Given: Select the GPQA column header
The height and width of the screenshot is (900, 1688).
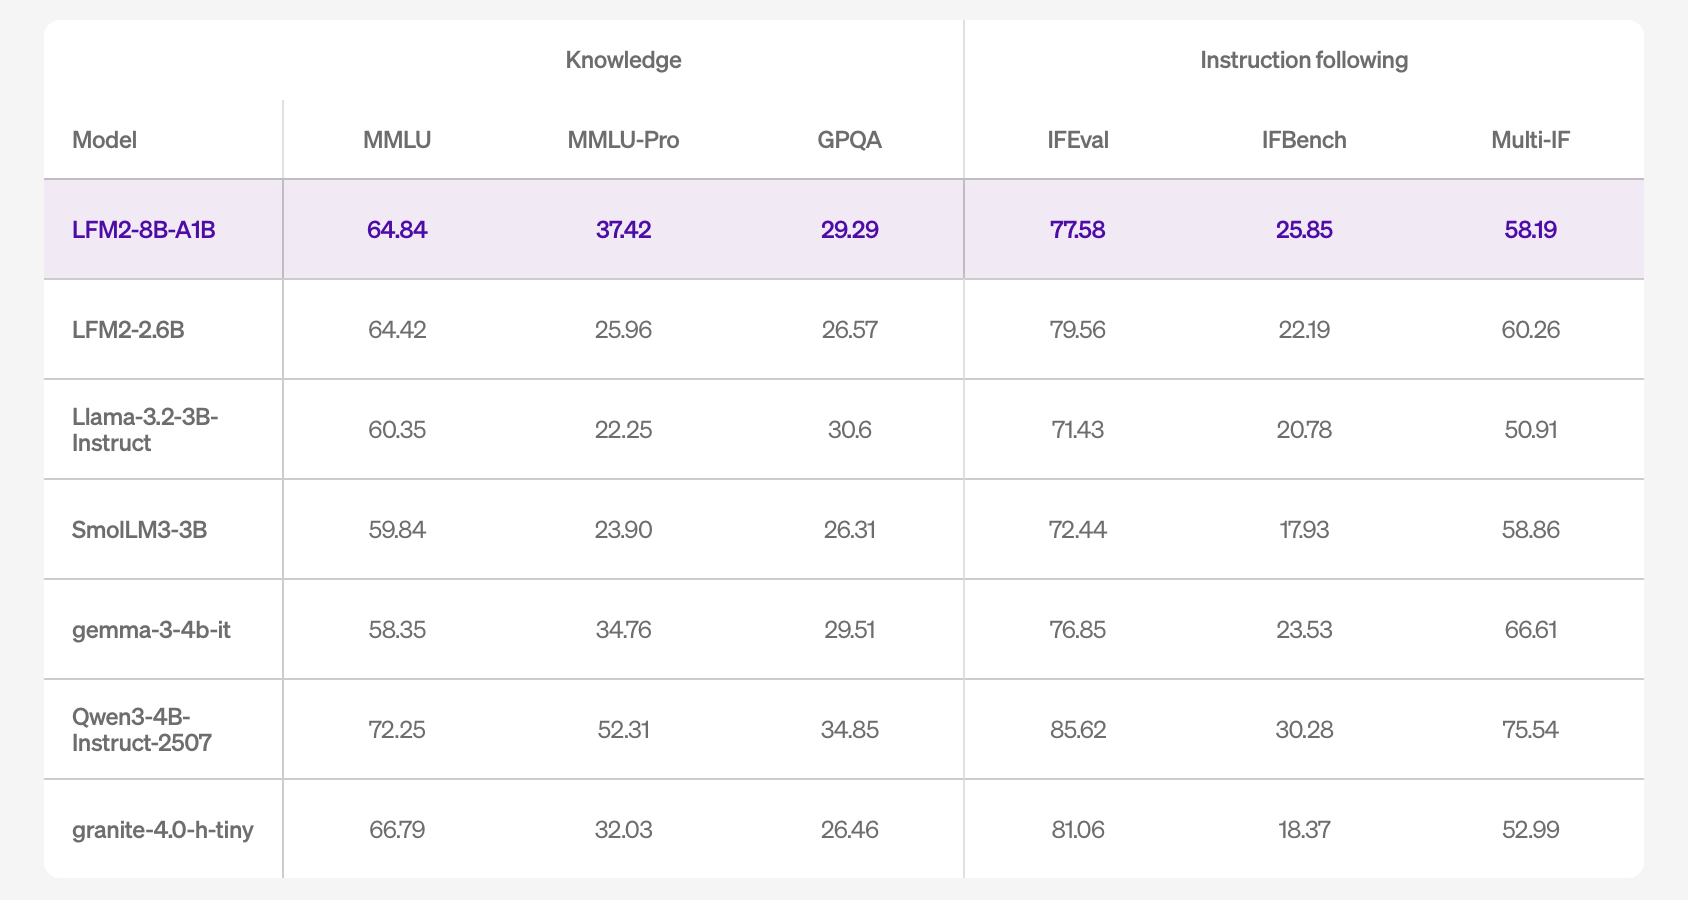Looking at the screenshot, I should (849, 140).
